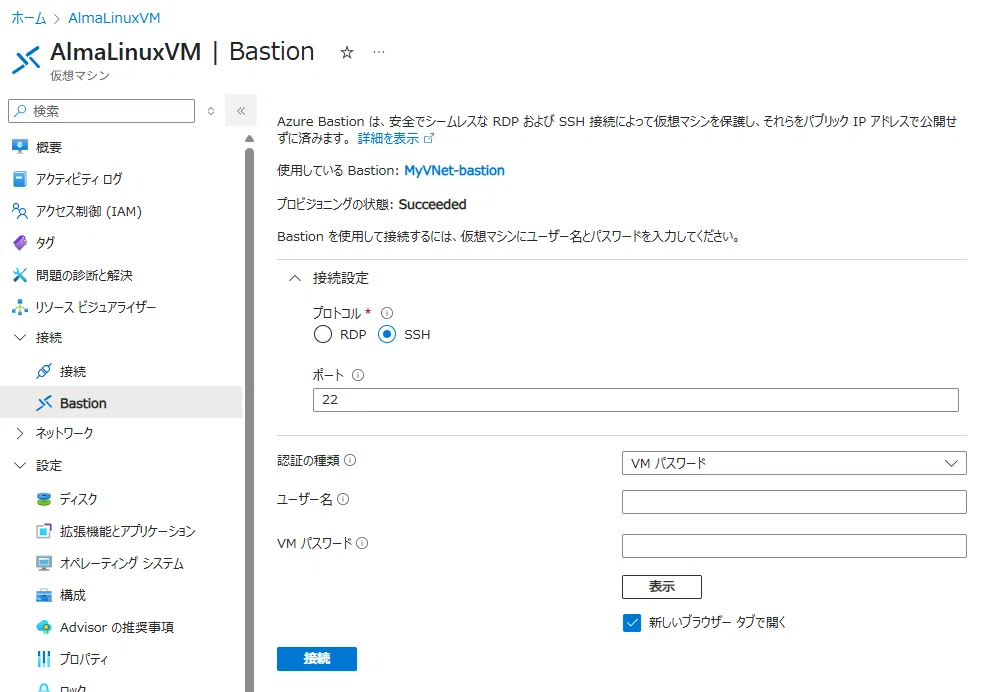Screen dimensions: 1004x692
Task: Click the 問題の診断と解決 wrench icon
Action: click(x=20, y=275)
